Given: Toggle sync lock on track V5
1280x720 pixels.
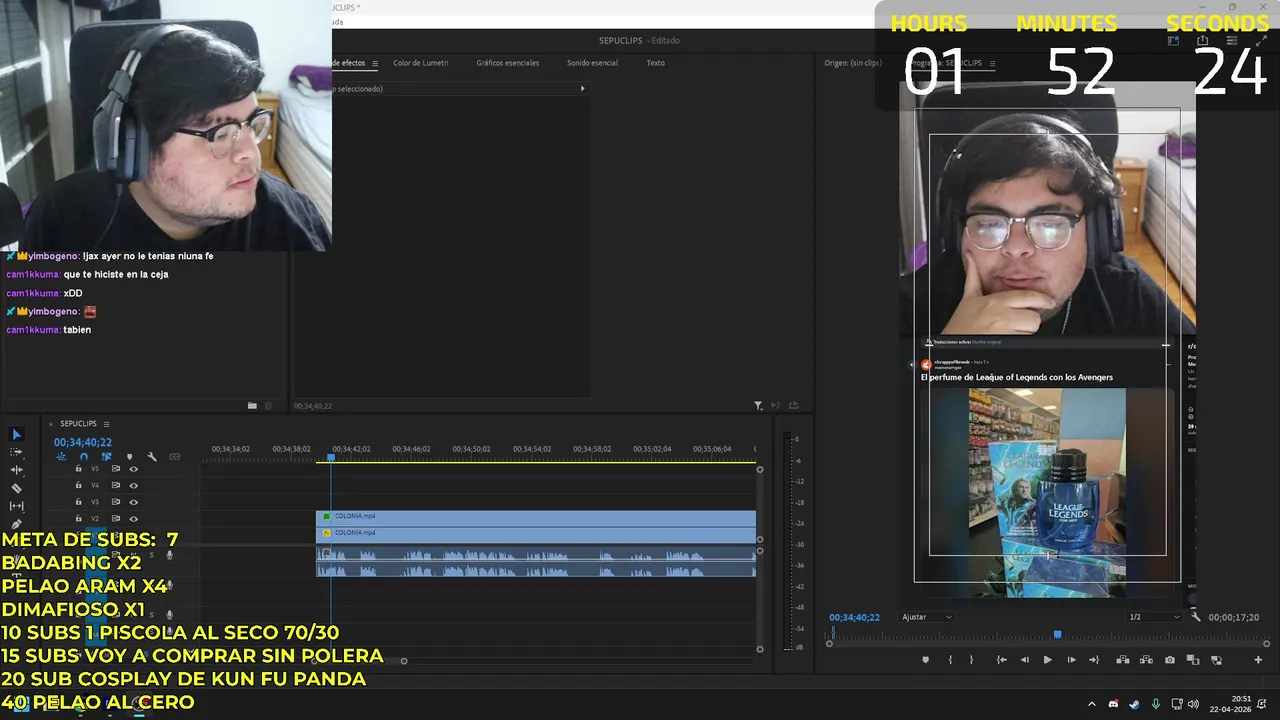Looking at the screenshot, I should [x=115, y=468].
